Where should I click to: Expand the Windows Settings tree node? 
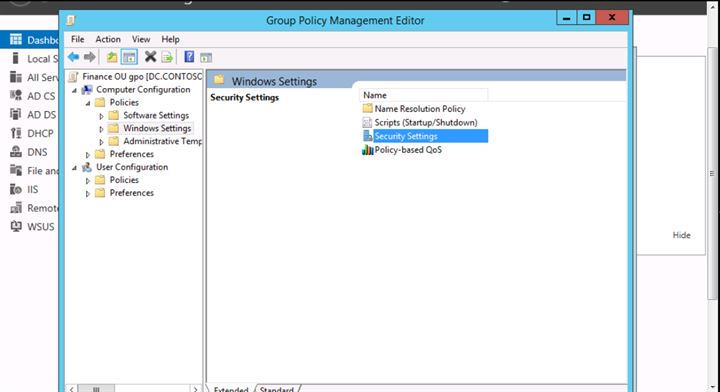click(101, 129)
